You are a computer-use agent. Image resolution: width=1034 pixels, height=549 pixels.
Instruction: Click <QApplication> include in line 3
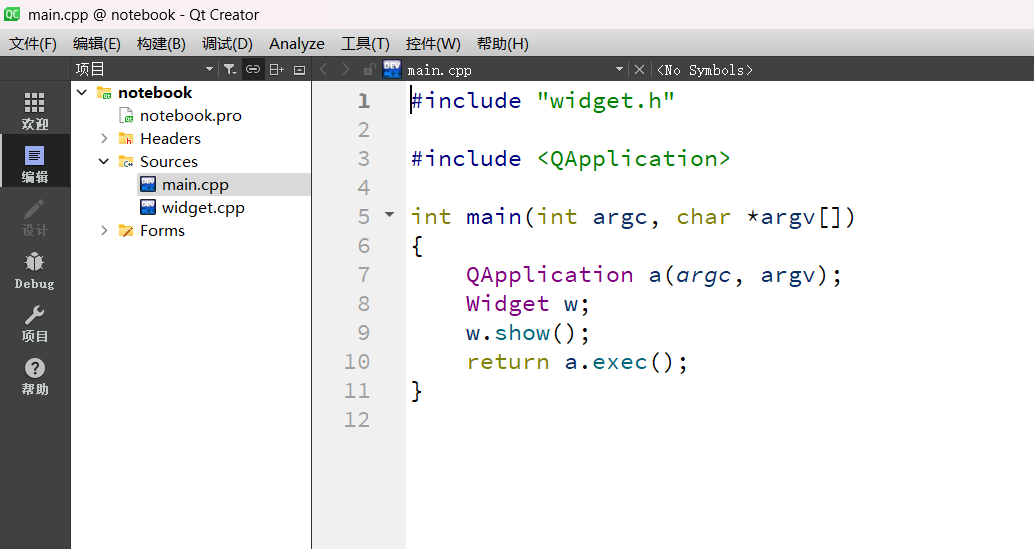tap(633, 159)
